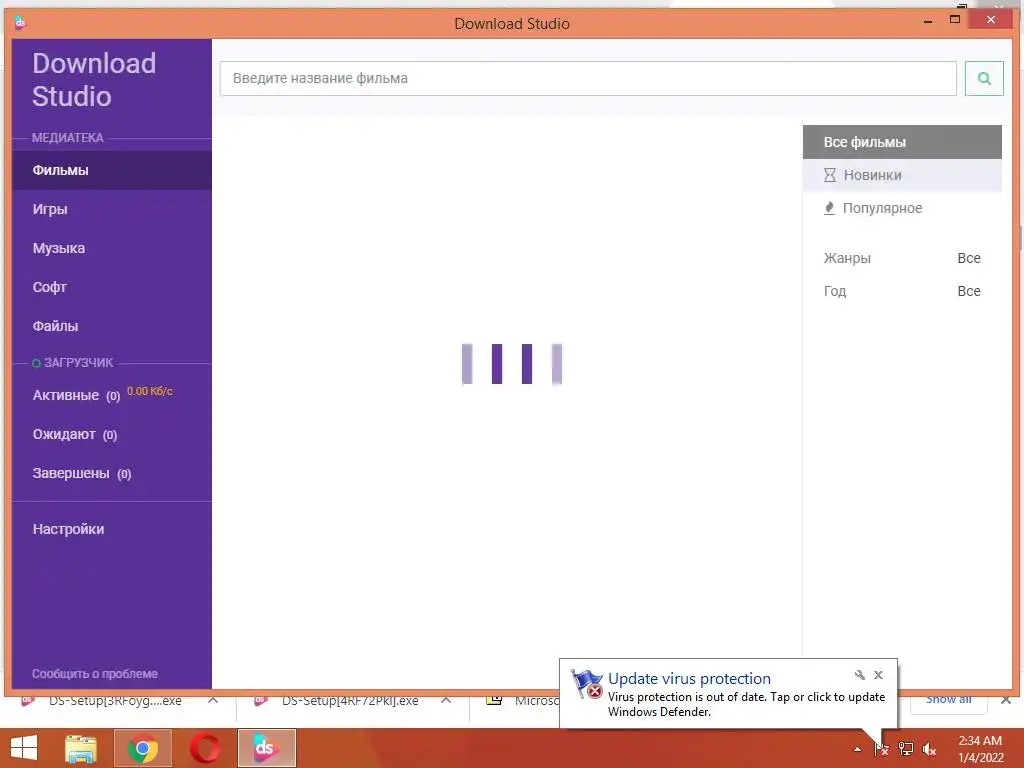Click the Download Studio title bar icon

[x=20, y=24]
